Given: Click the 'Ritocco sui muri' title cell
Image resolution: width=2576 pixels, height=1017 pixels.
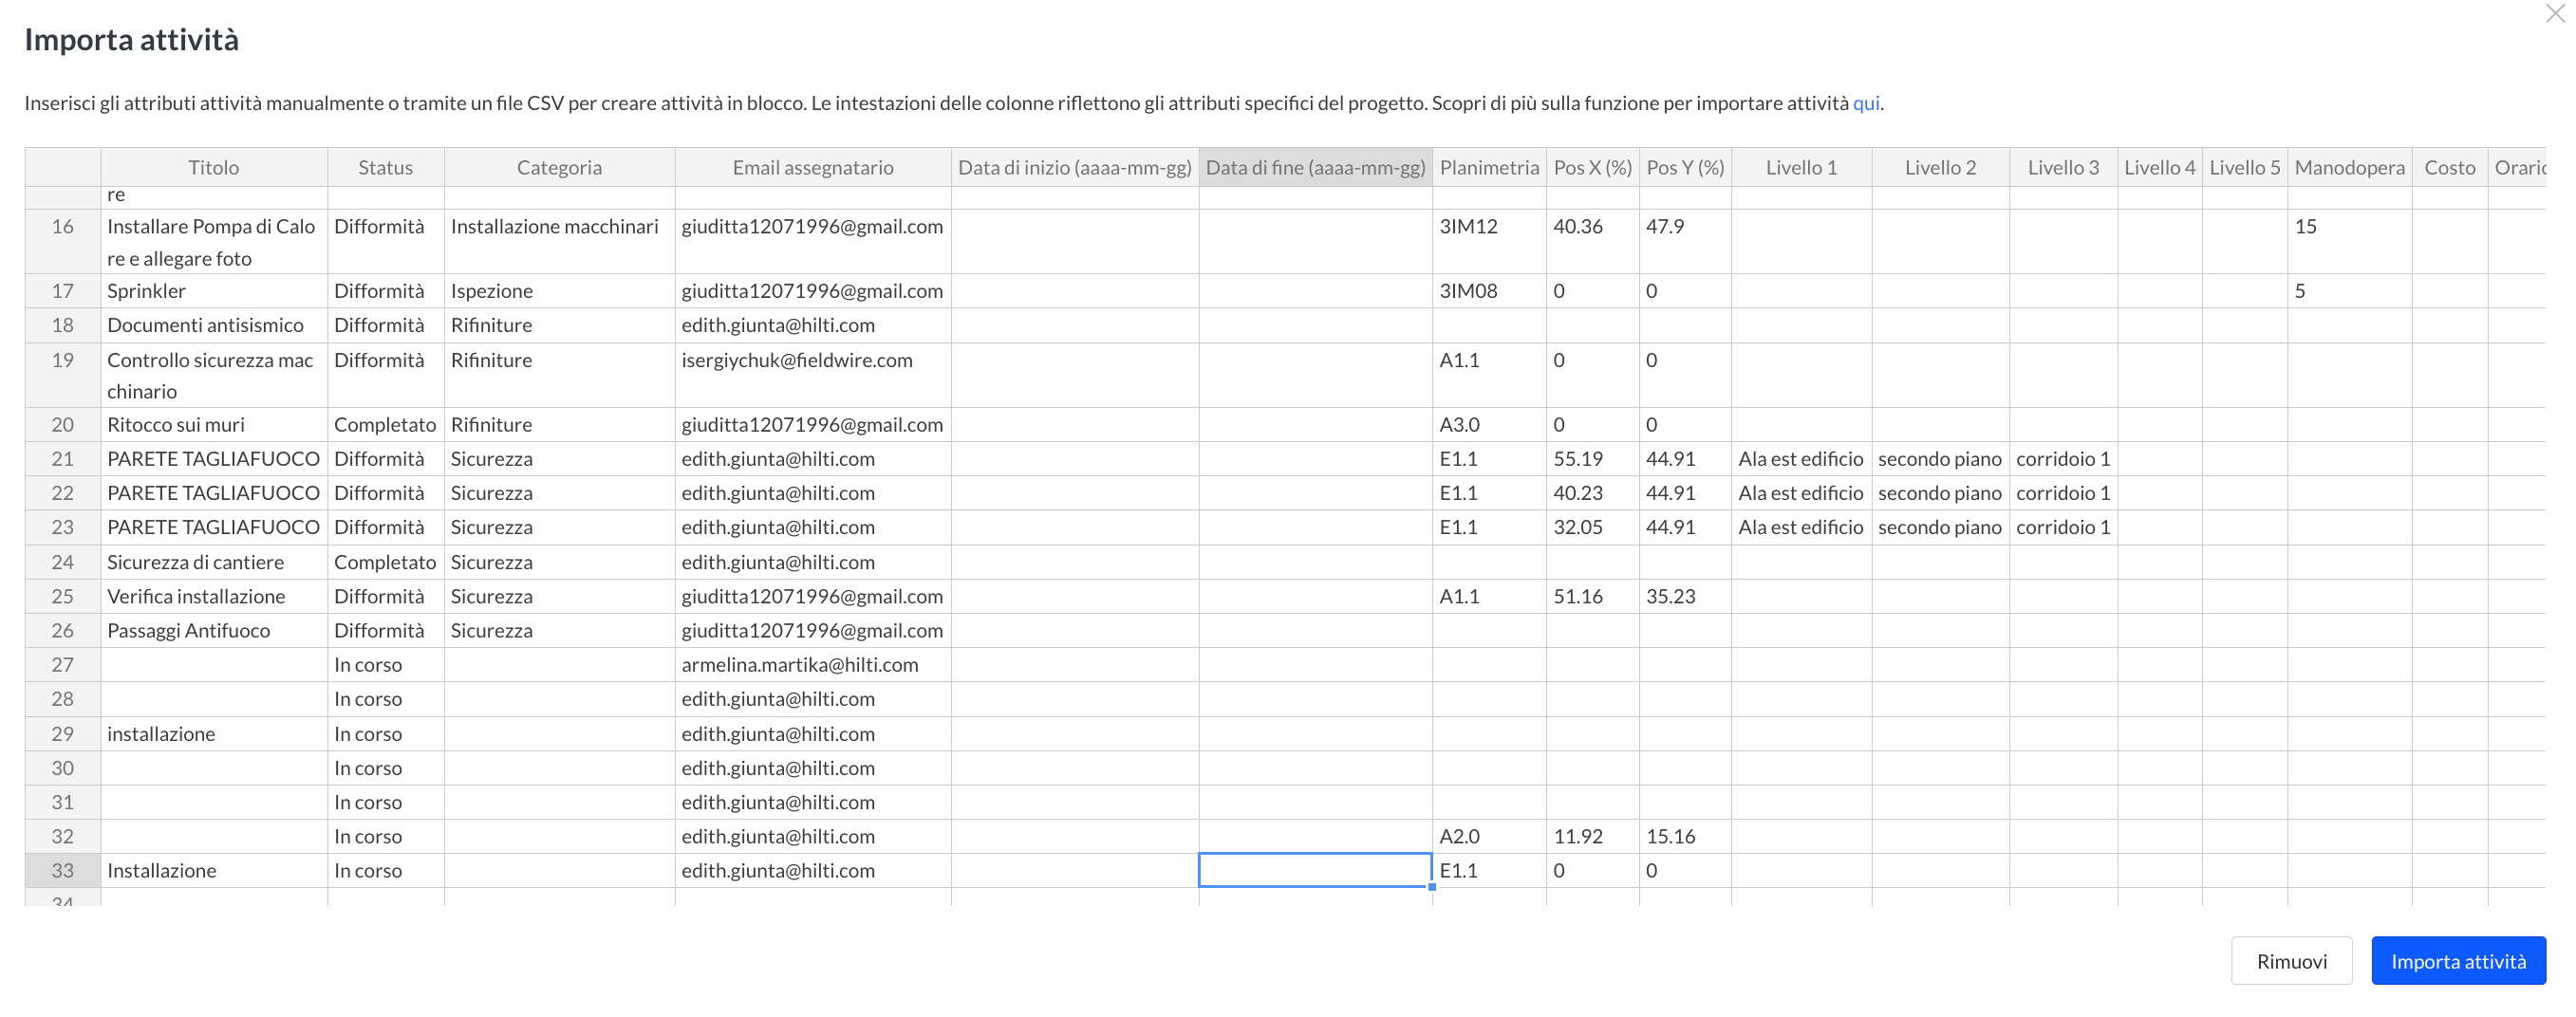Looking at the screenshot, I should tap(214, 424).
